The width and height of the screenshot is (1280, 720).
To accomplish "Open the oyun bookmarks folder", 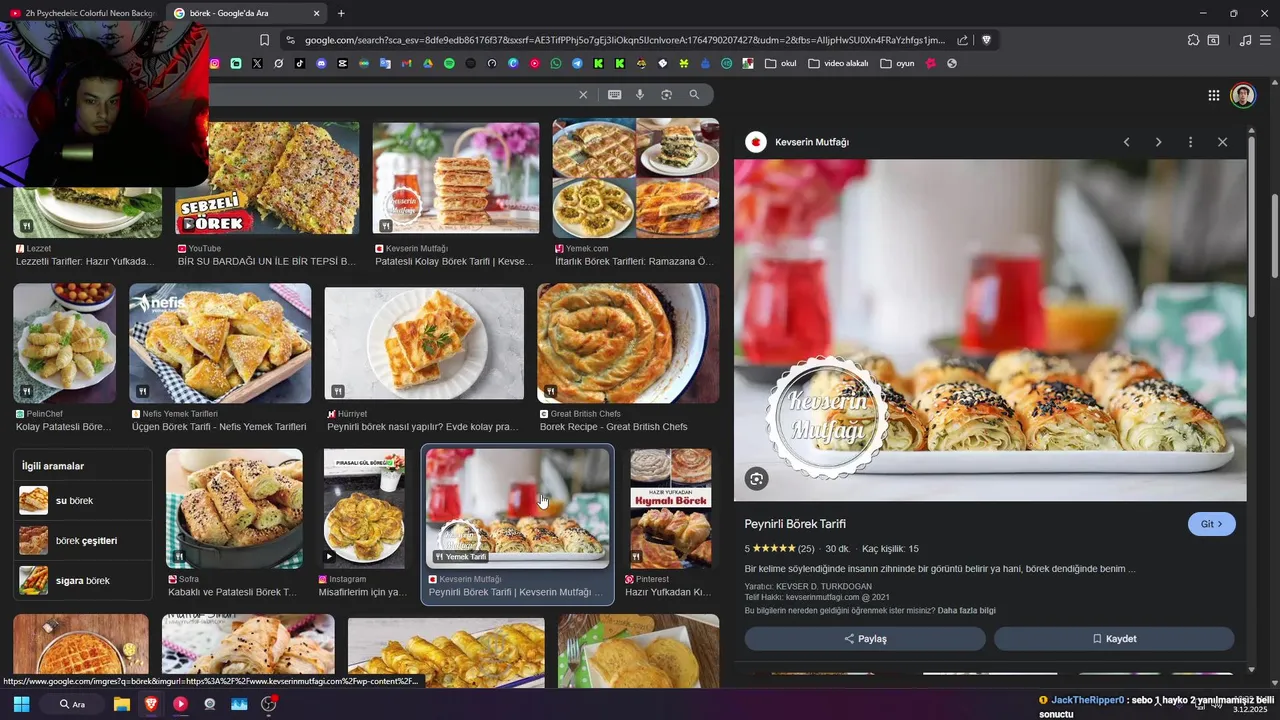I will point(897,63).
